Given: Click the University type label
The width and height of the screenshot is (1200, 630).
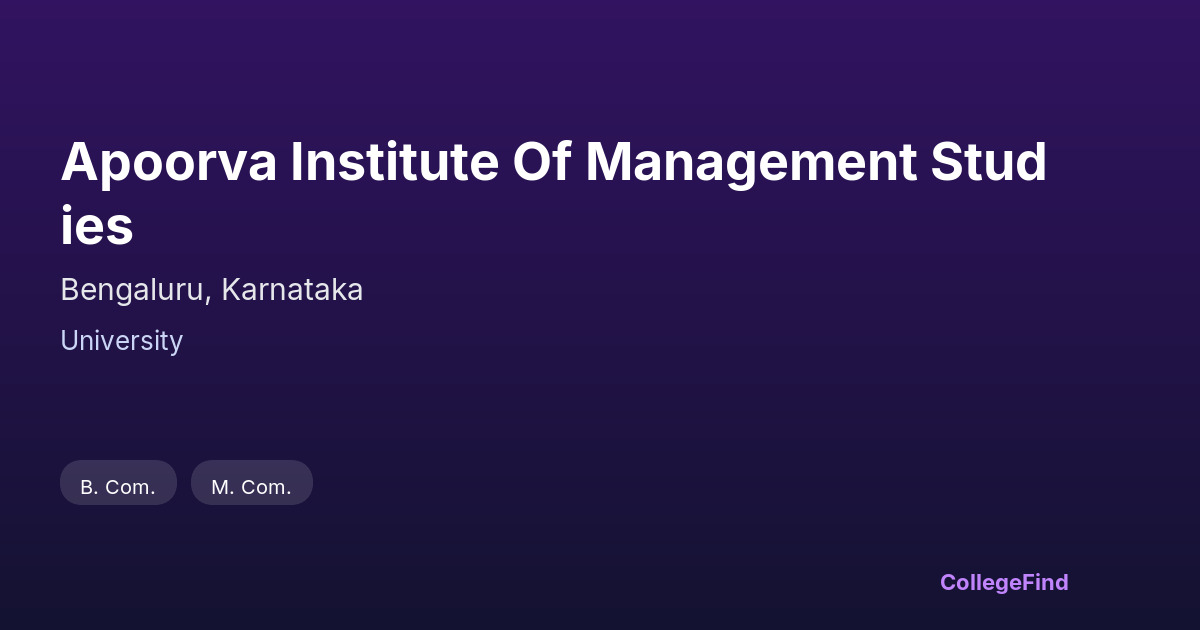Looking at the screenshot, I should click(x=121, y=341).
